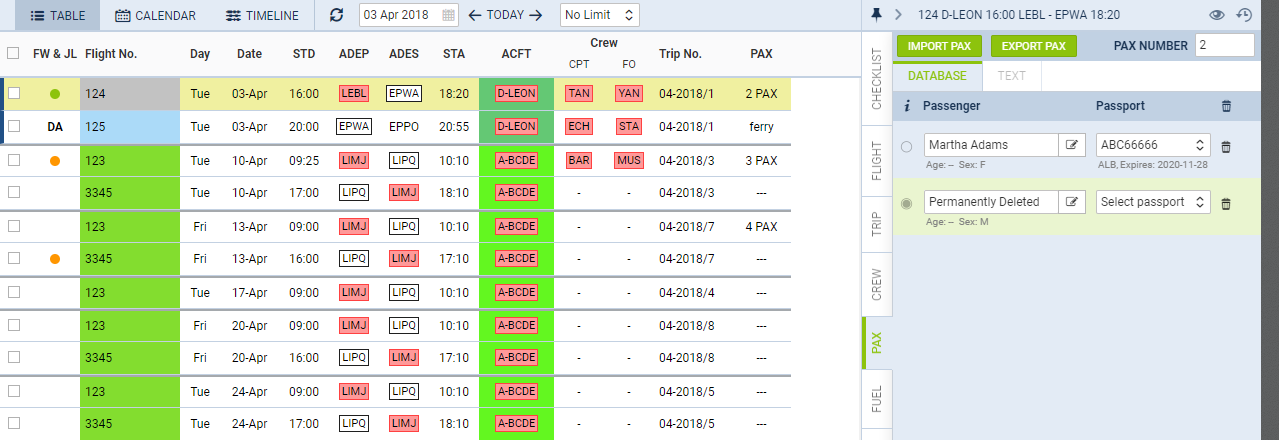
Task: Select the Martha Adams radio button
Action: pyautogui.click(x=907, y=146)
